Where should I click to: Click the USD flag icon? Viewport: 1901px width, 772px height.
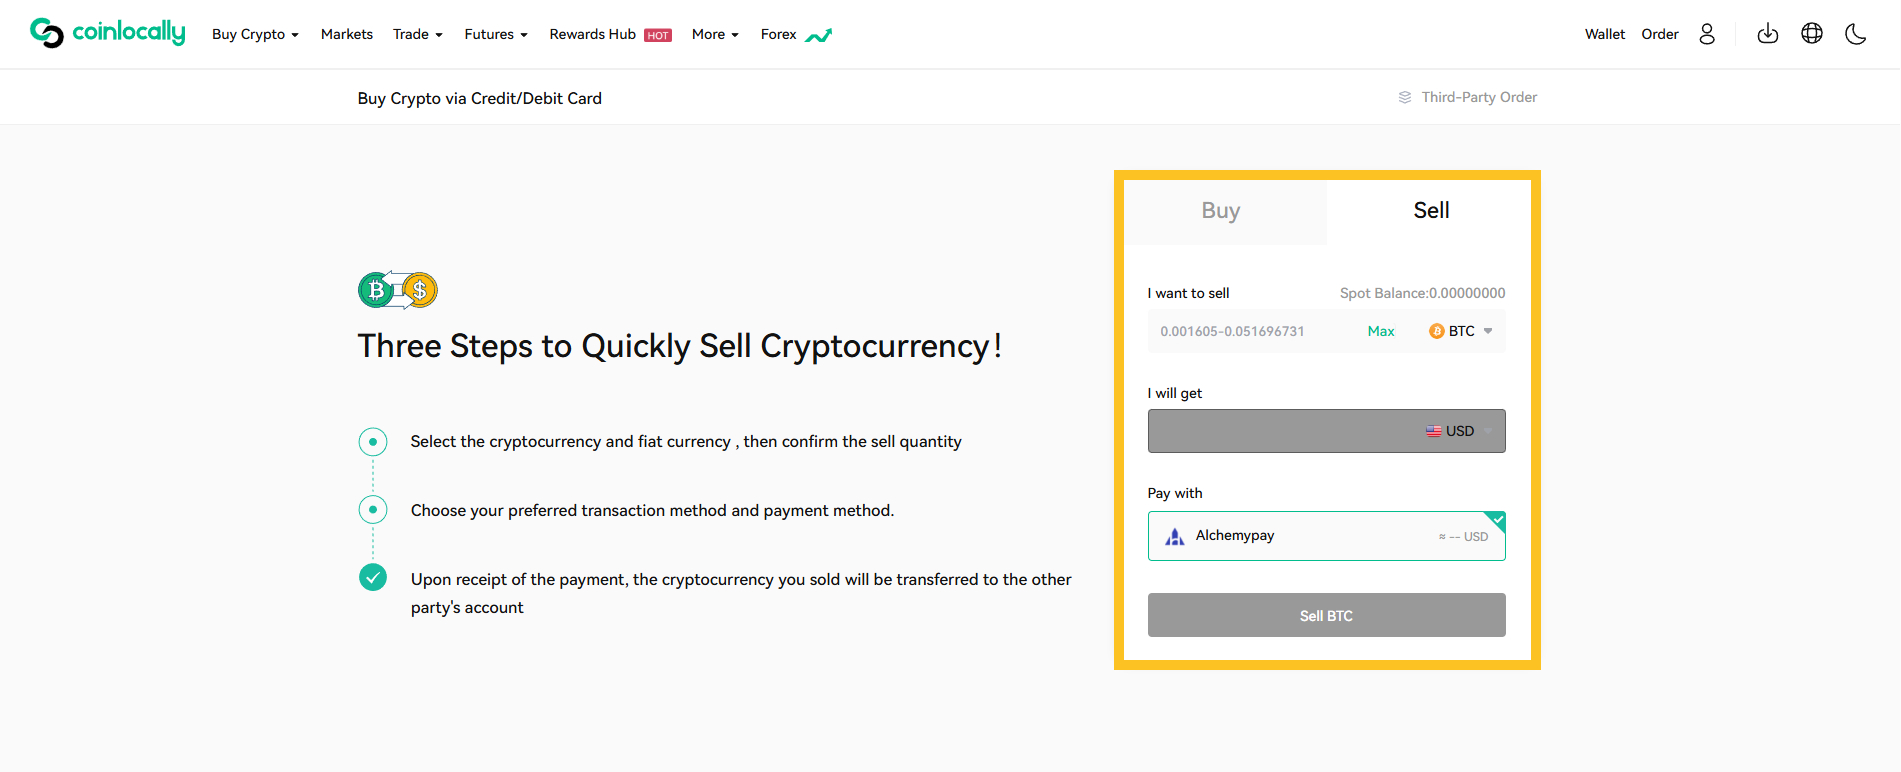click(1434, 431)
